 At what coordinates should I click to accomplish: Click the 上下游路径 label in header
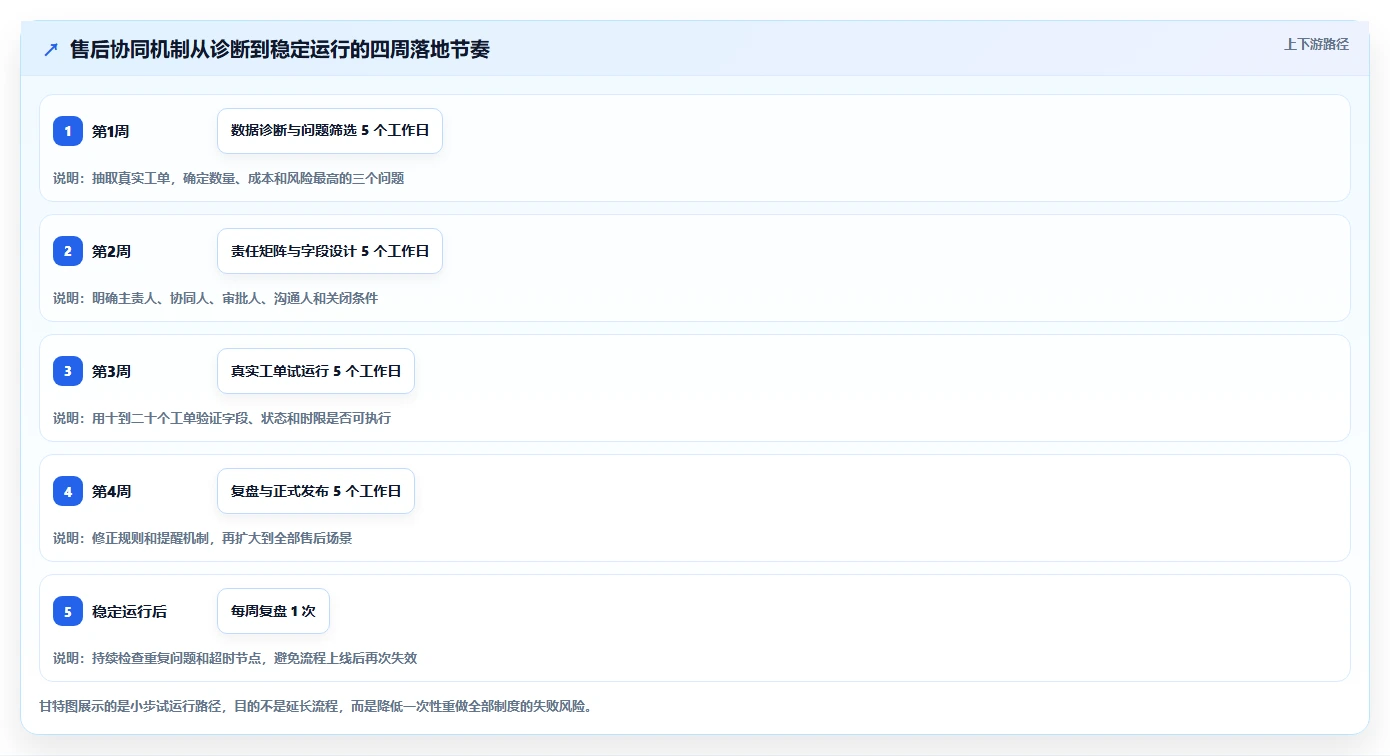point(1316,44)
